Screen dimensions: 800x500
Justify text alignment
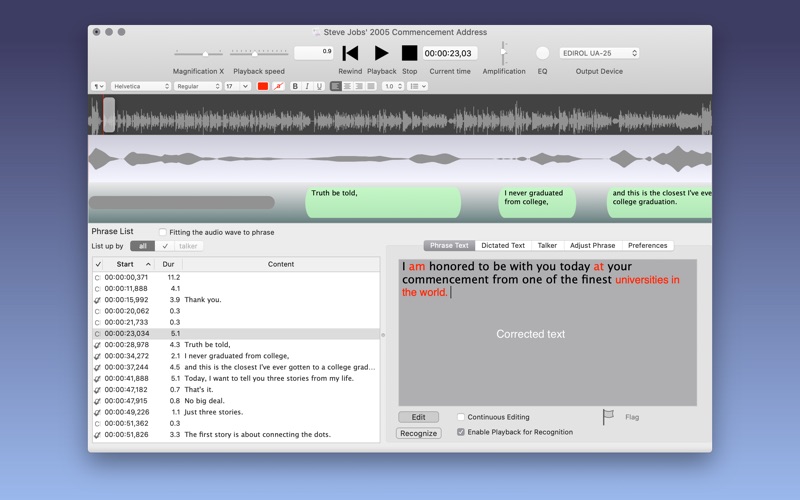pos(371,86)
